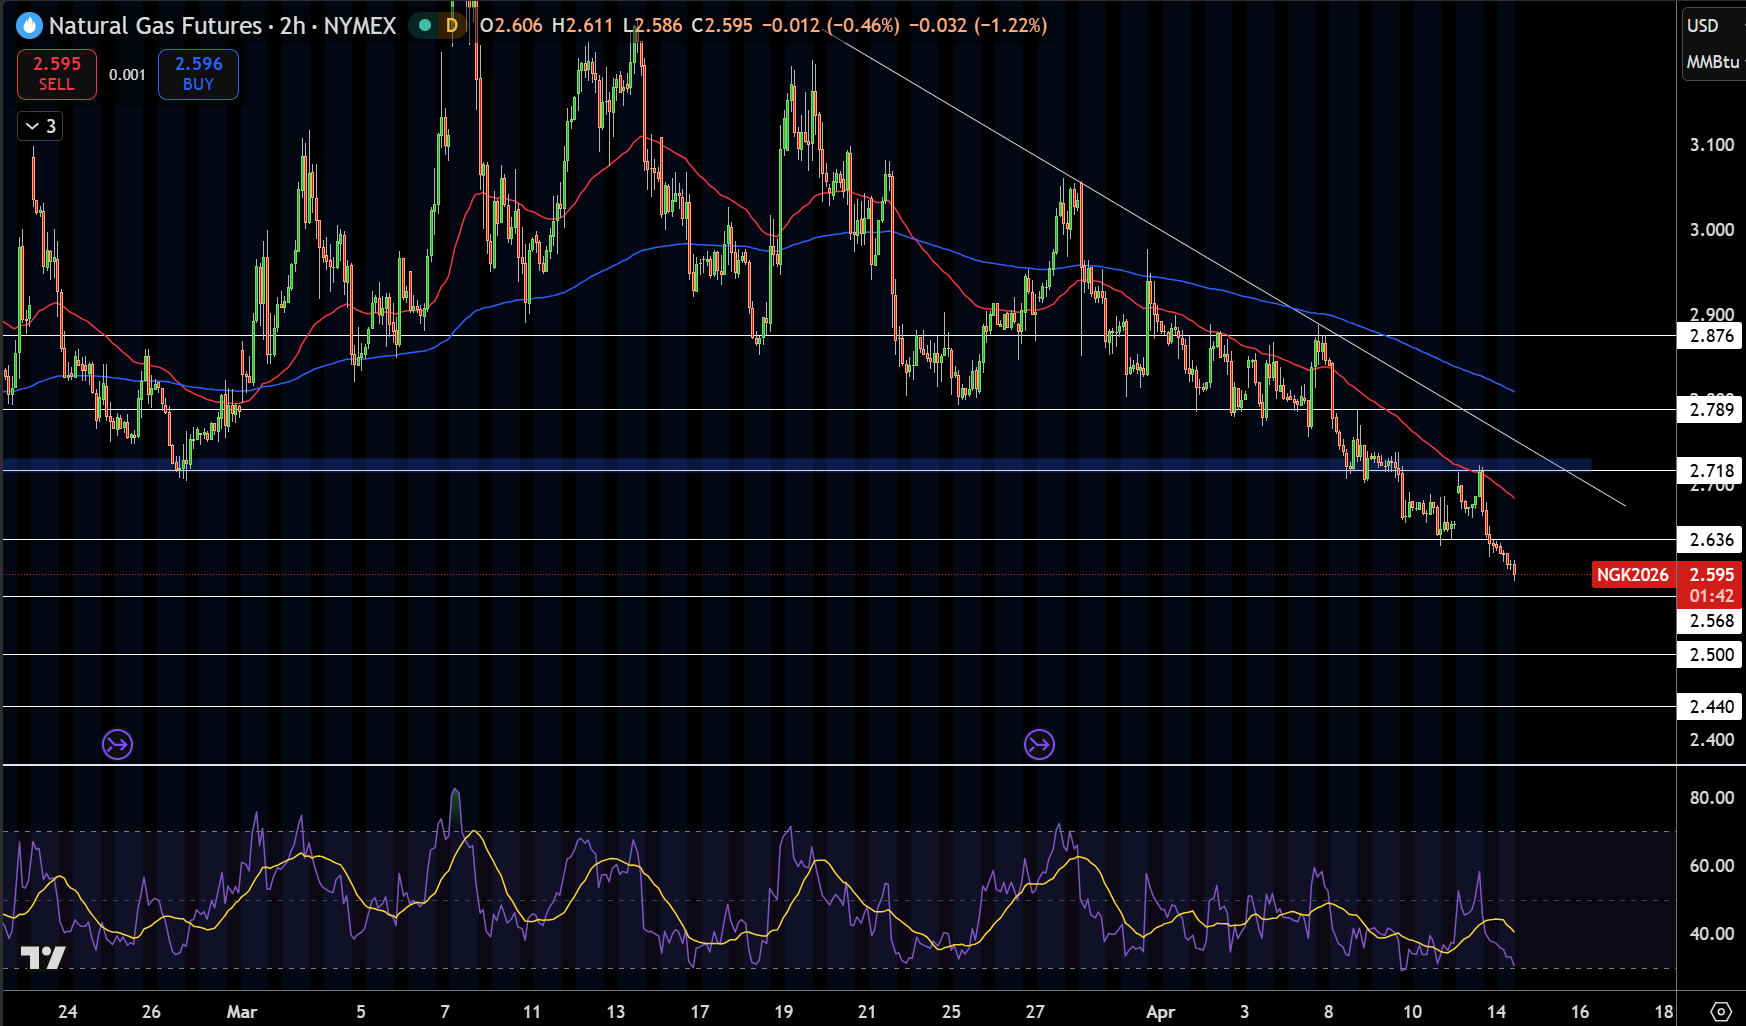Image resolution: width=1746 pixels, height=1026 pixels.
Task: Click the orange D delayed data badge
Action: (x=452, y=25)
